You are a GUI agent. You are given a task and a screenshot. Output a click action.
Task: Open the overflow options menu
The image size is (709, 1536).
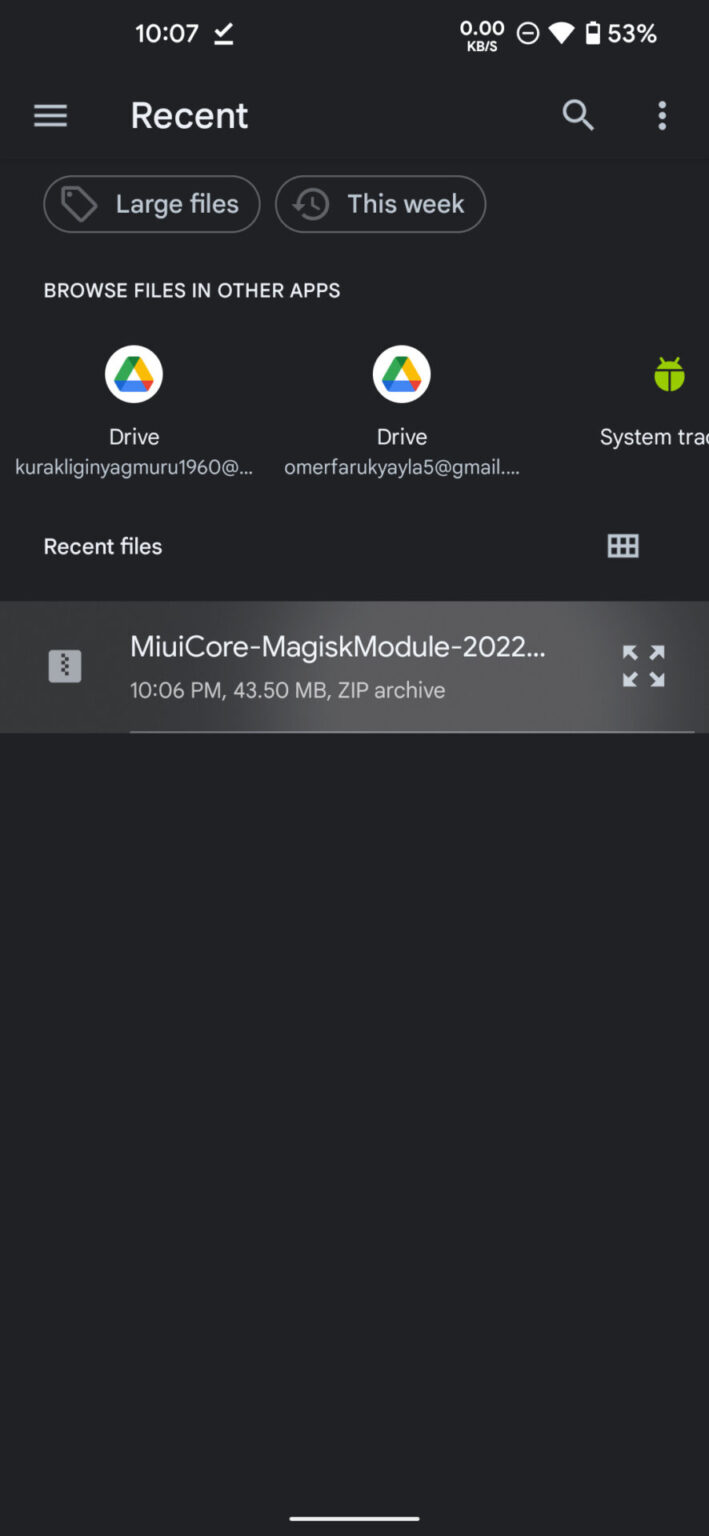662,115
